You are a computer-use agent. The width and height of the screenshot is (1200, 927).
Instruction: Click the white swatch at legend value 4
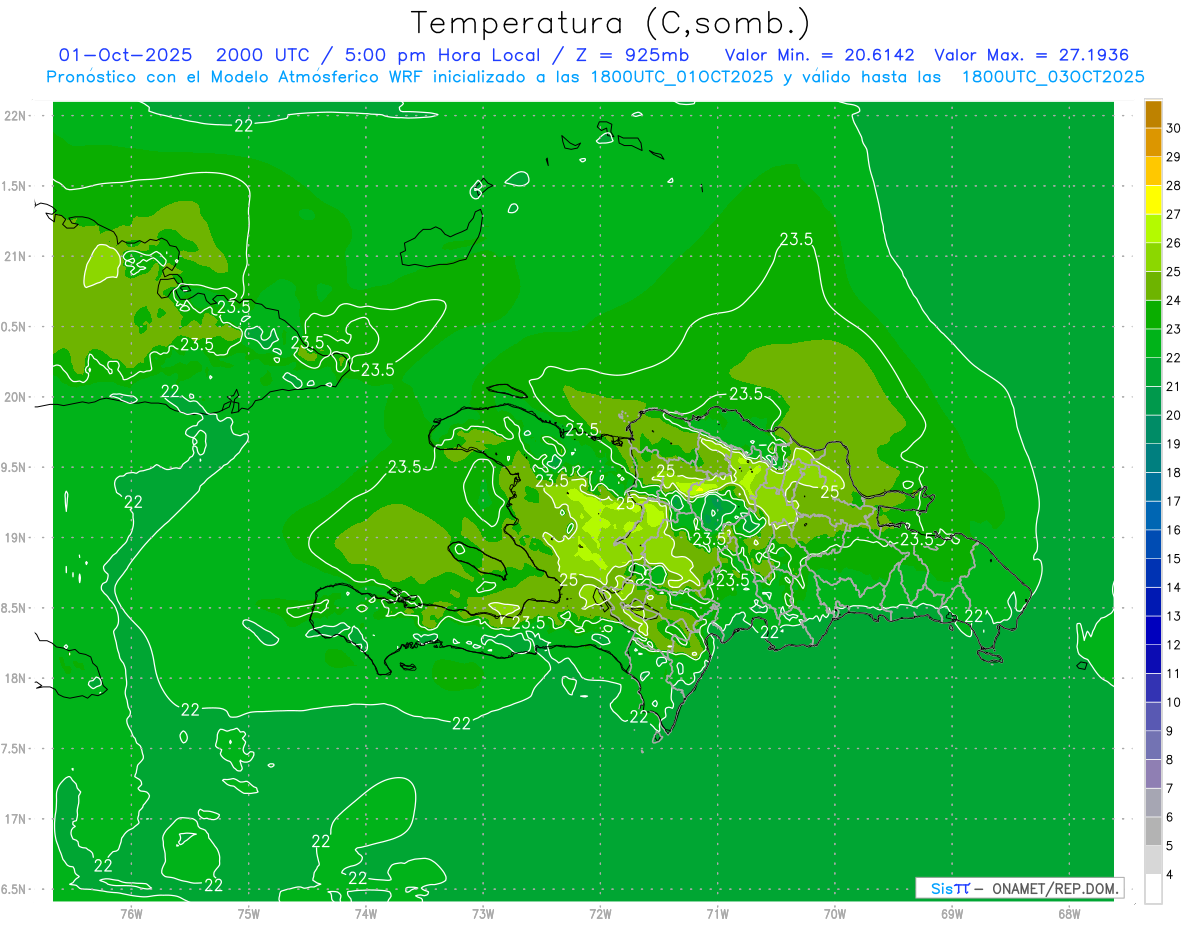(1153, 888)
